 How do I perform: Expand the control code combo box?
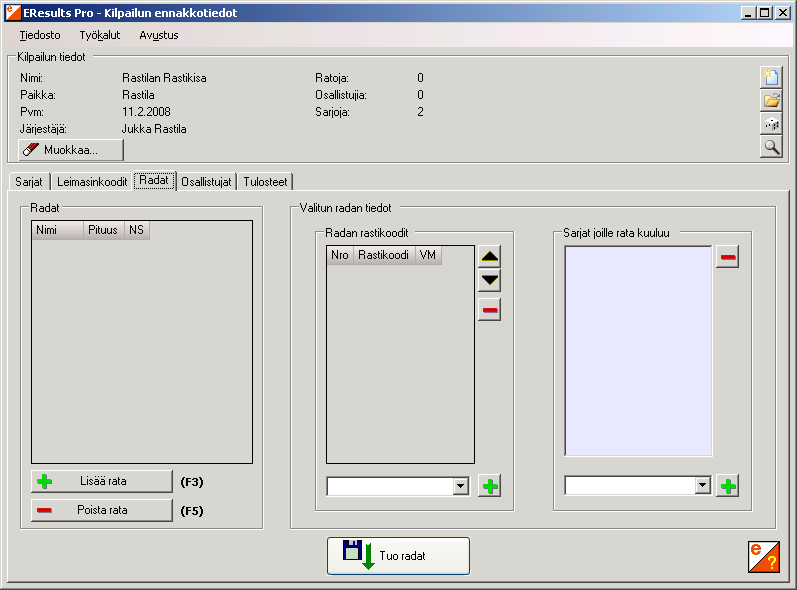coord(461,486)
